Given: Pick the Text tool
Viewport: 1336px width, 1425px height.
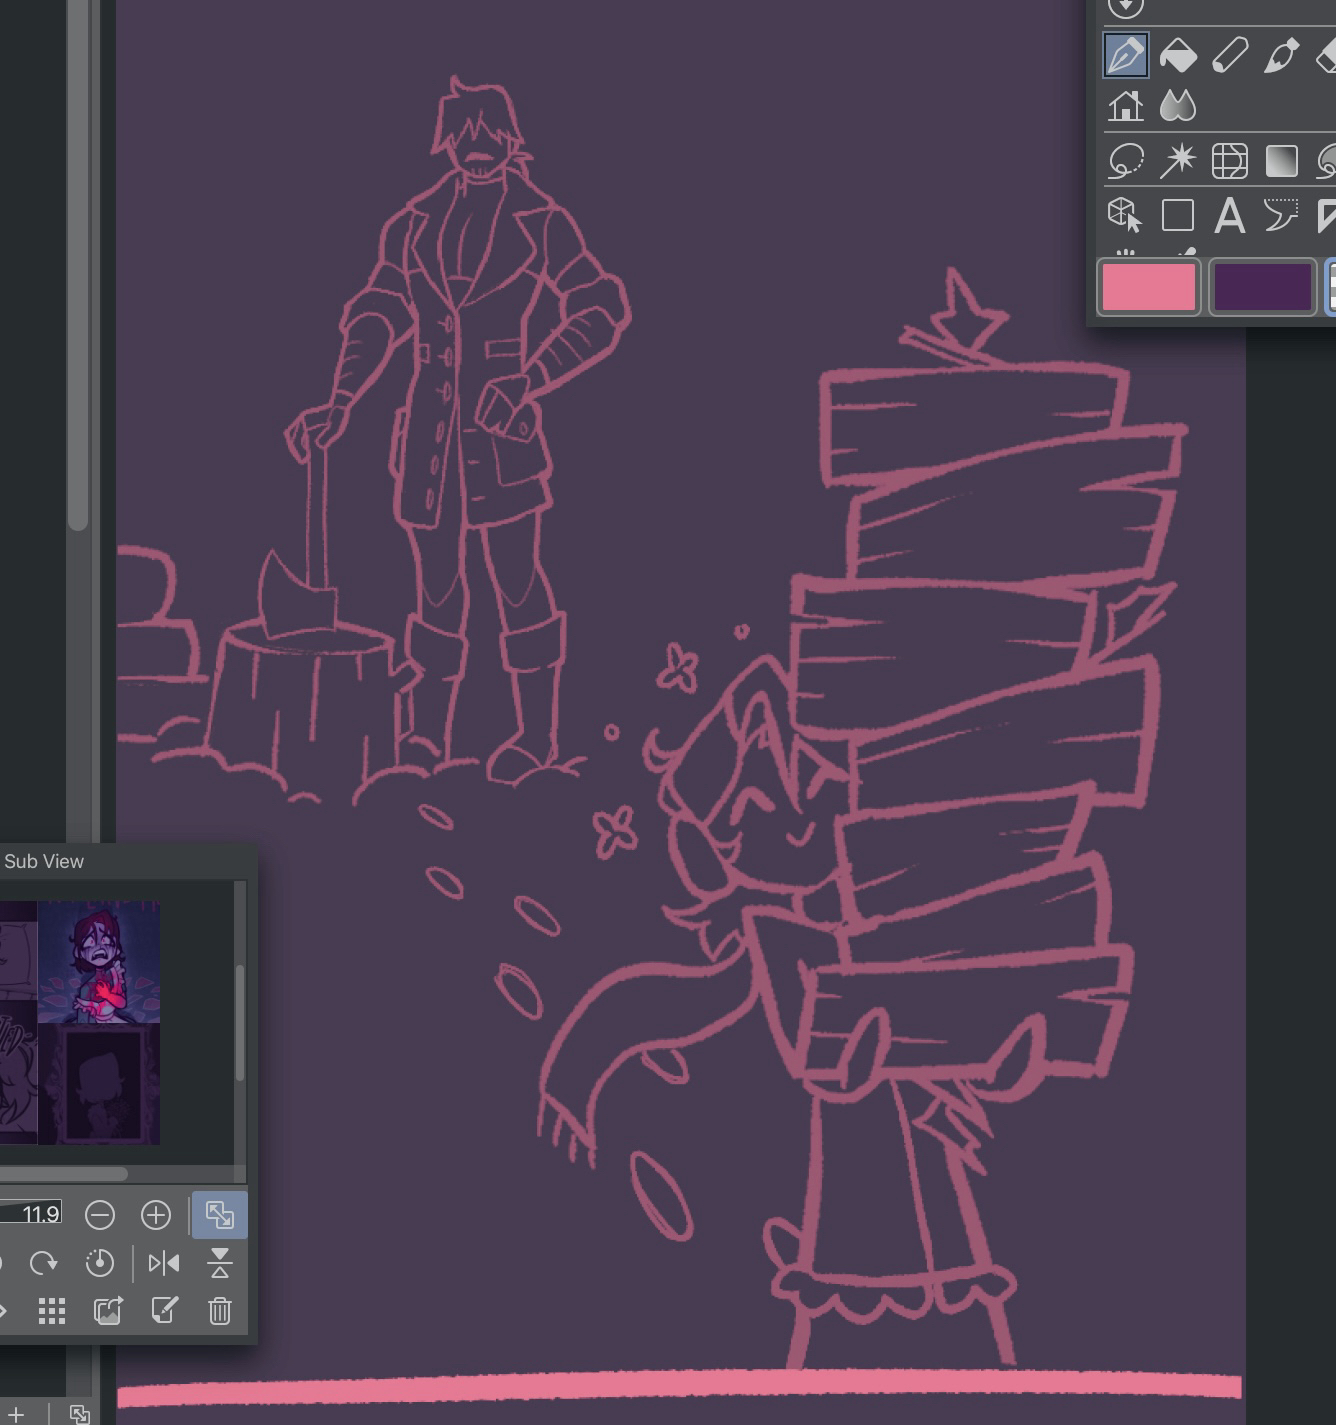Looking at the screenshot, I should (x=1229, y=215).
